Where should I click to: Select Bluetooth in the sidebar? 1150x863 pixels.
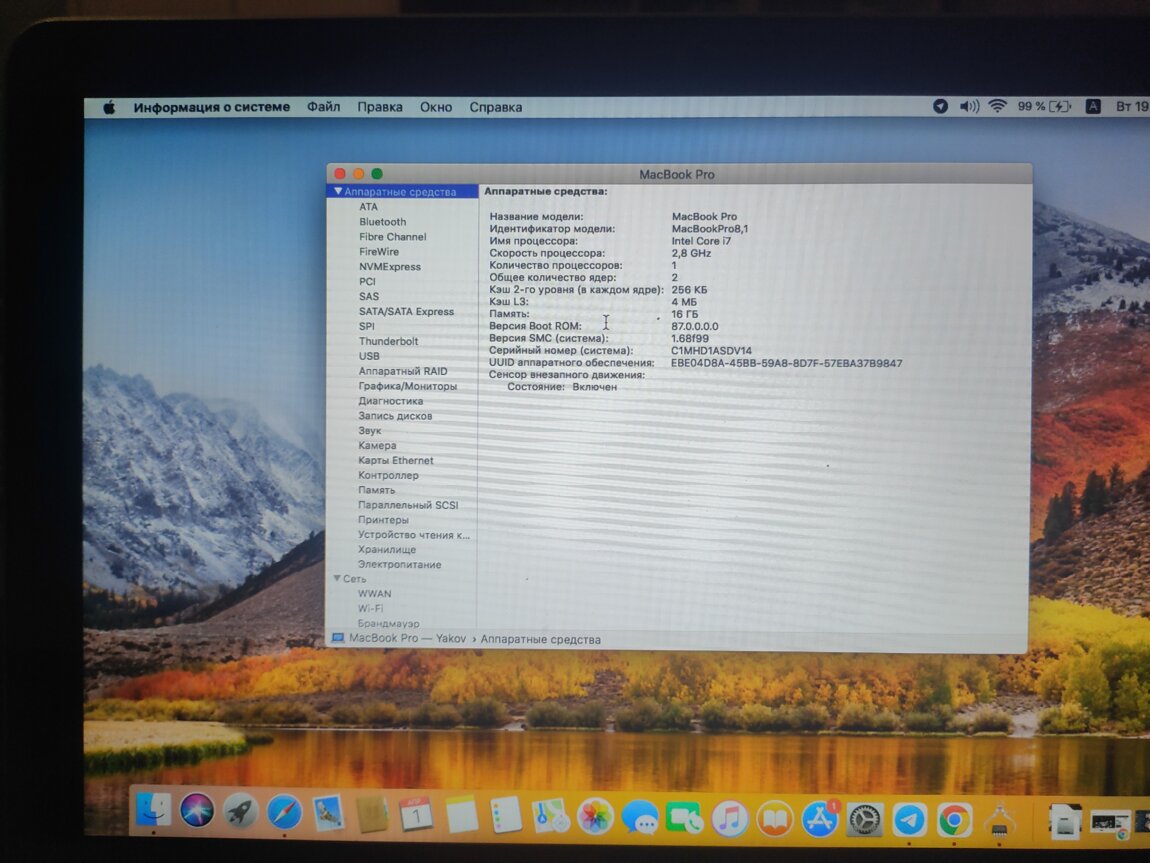click(x=382, y=221)
